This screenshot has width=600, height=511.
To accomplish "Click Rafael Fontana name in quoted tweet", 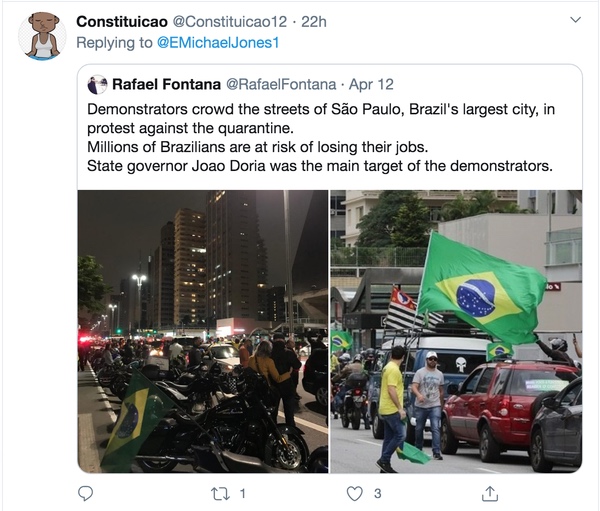I will (x=166, y=84).
